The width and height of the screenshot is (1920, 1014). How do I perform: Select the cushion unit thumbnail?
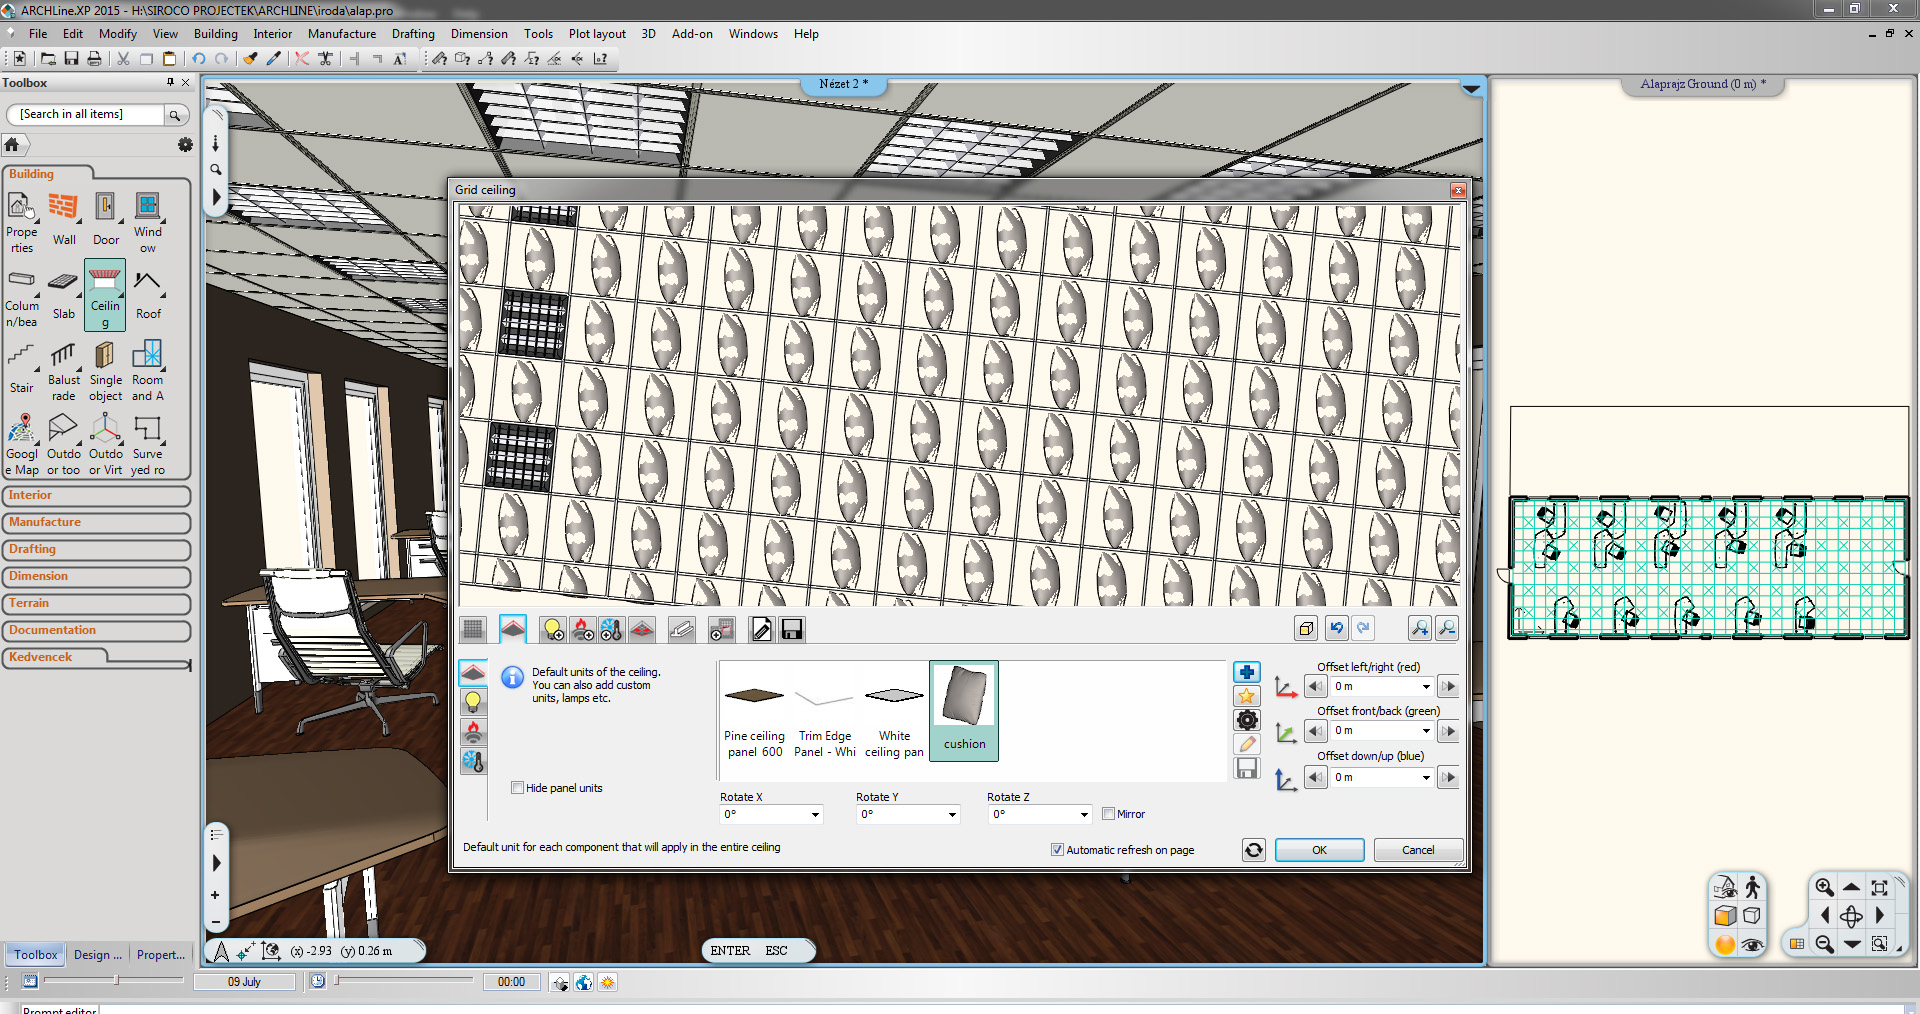coord(964,710)
